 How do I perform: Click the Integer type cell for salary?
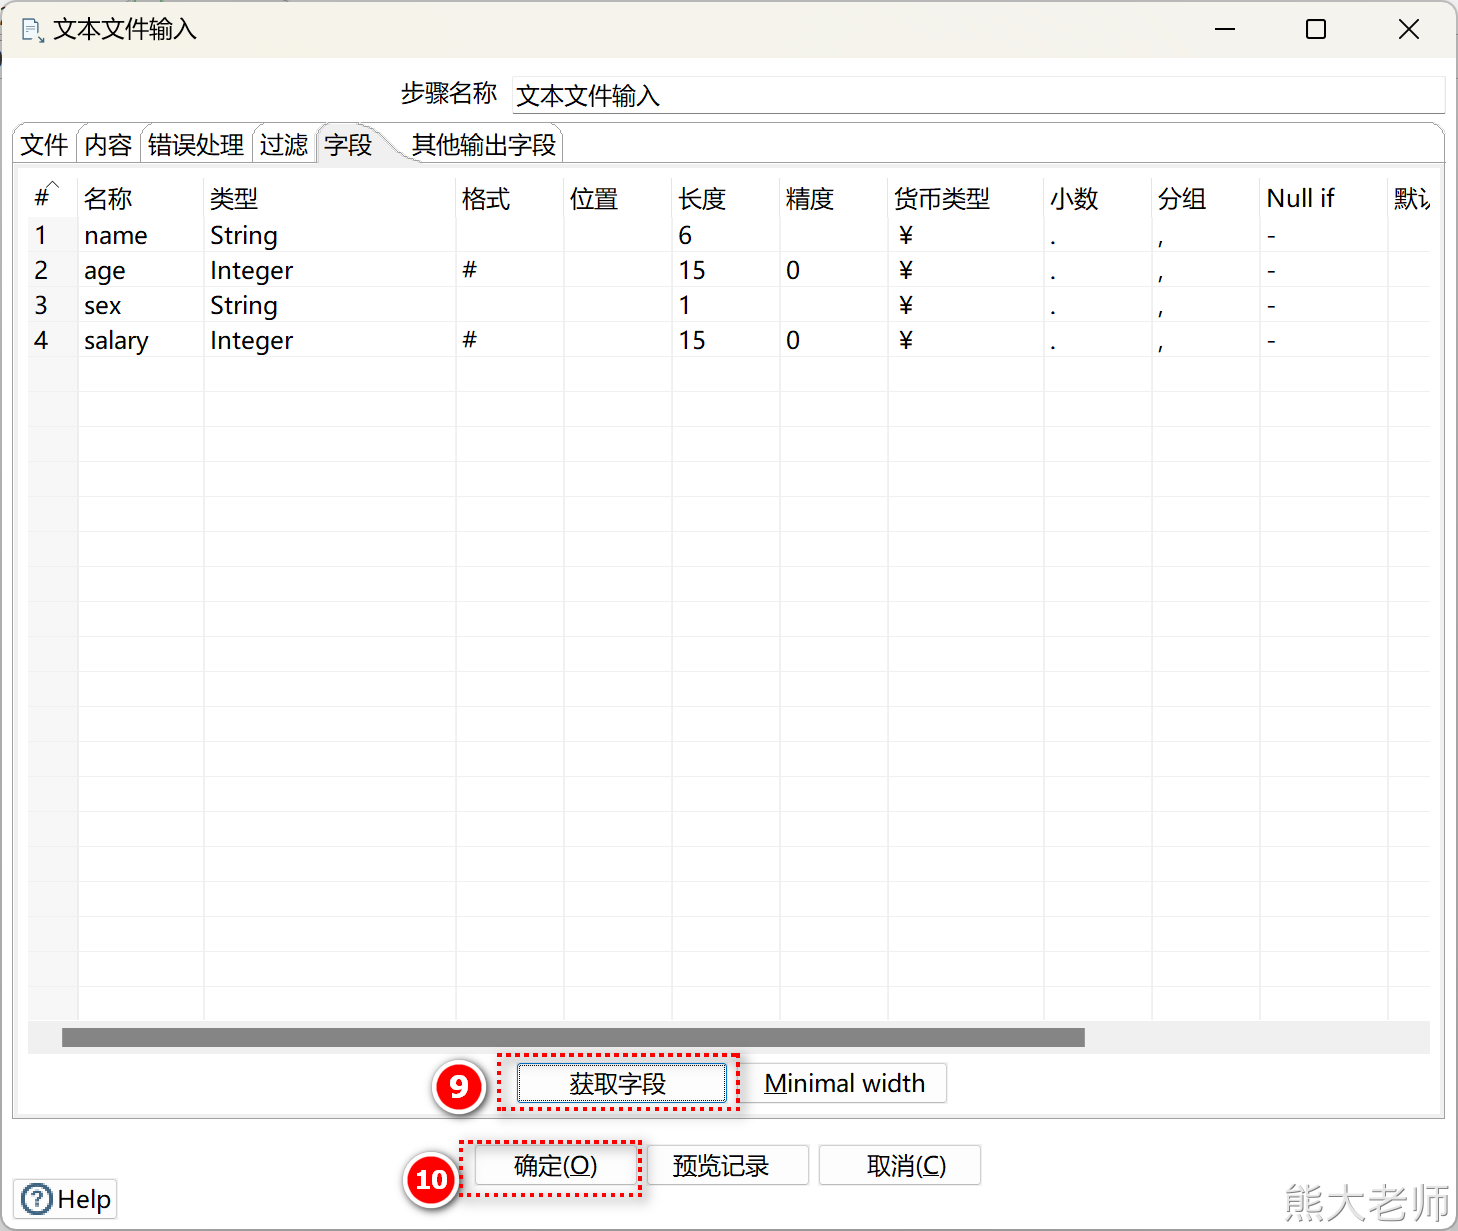(x=330, y=340)
